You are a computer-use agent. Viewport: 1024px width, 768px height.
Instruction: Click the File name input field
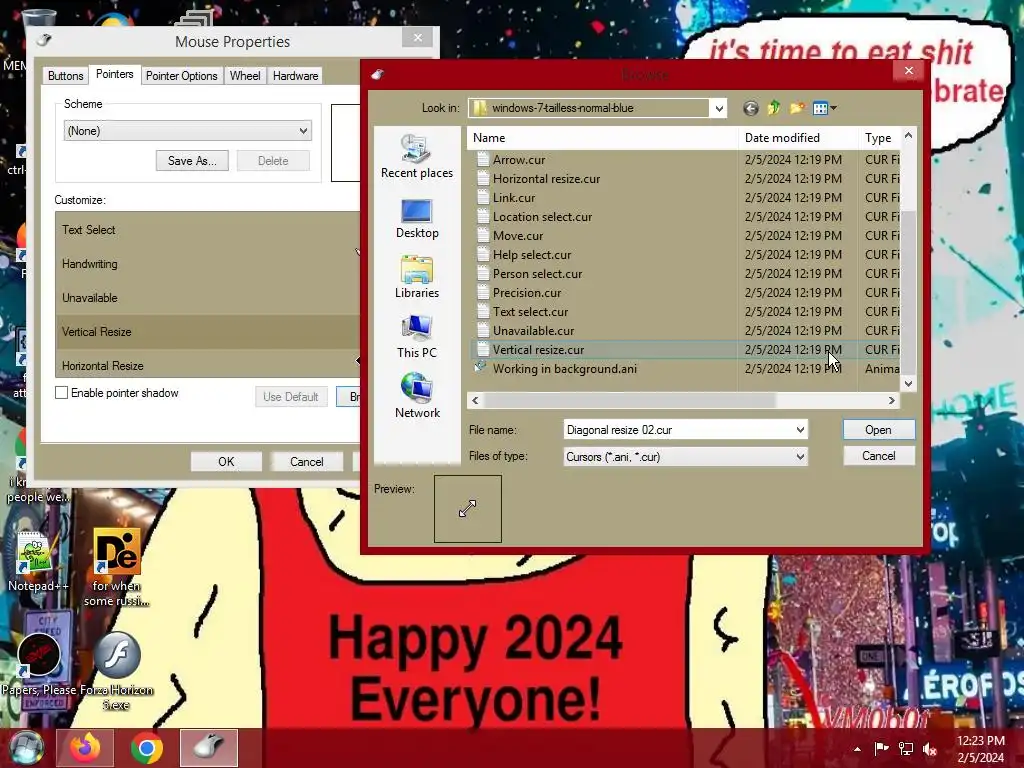(679, 430)
